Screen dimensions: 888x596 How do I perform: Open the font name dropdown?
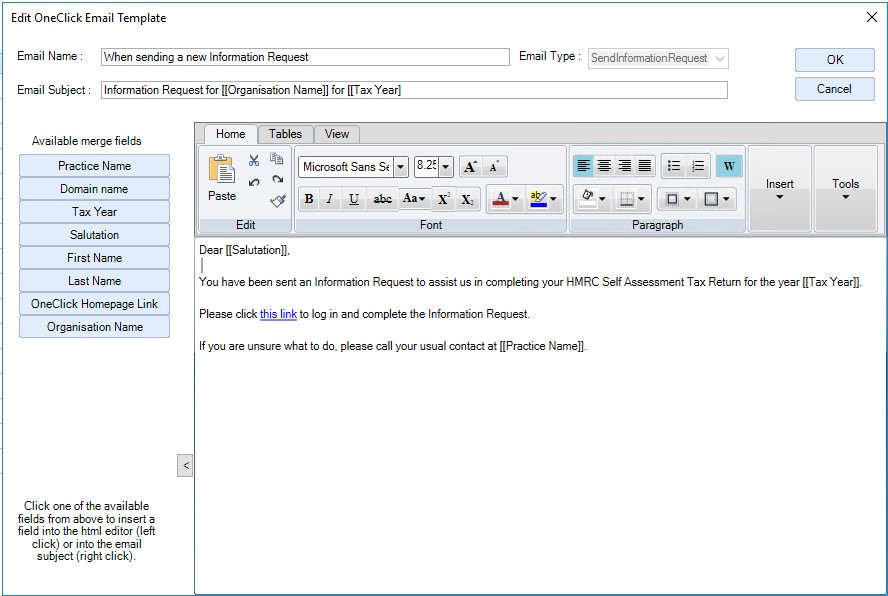[401, 167]
